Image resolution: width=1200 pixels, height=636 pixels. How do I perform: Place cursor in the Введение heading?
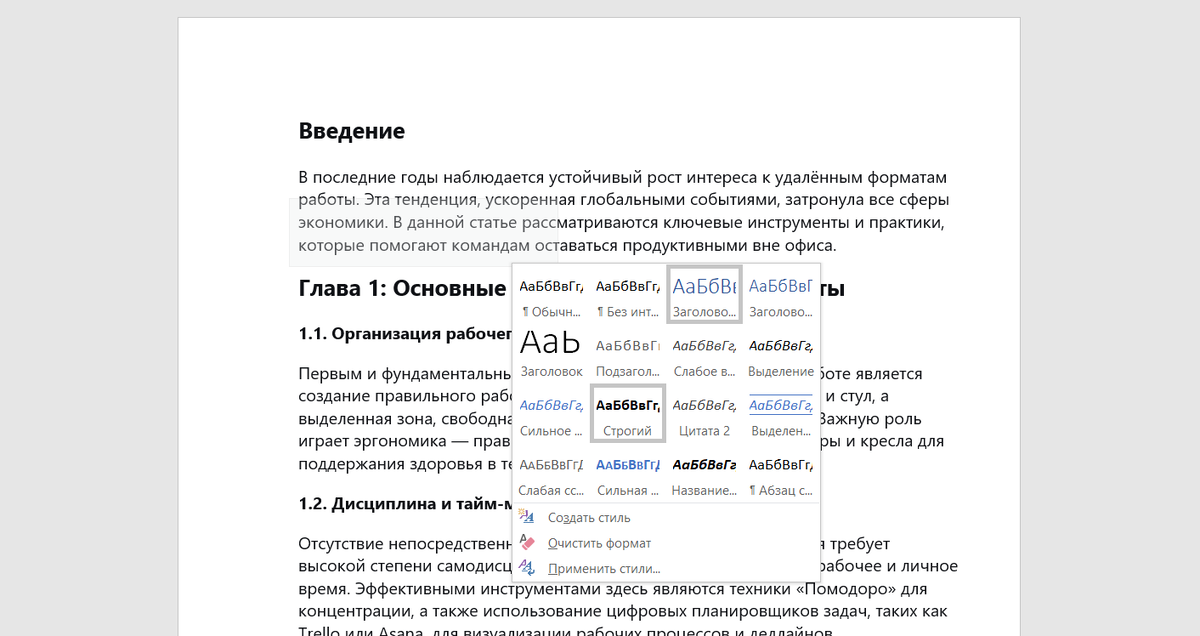352,131
